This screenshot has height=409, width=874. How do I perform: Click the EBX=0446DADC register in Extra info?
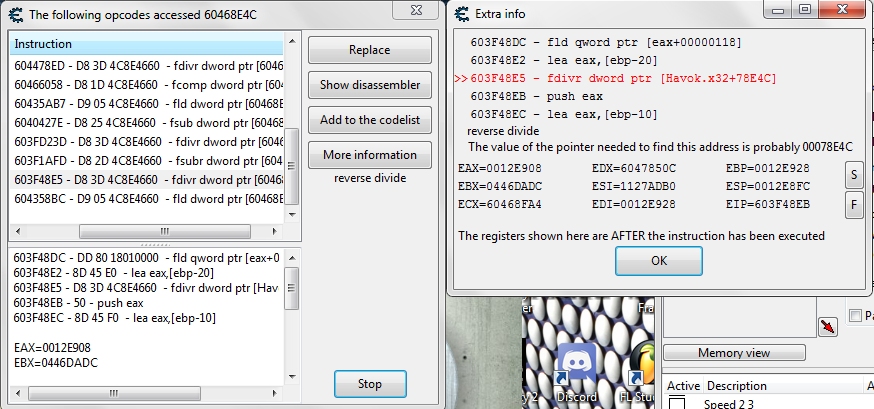[x=500, y=186]
